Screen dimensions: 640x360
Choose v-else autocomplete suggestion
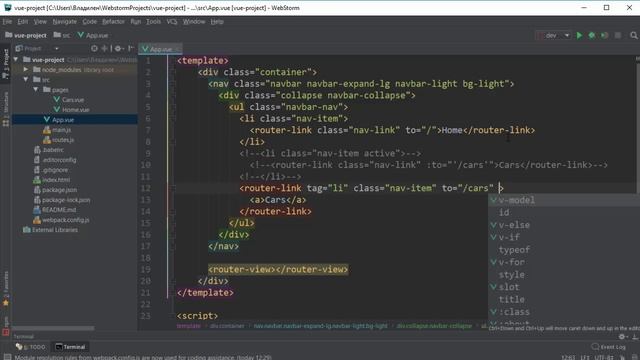click(564, 225)
